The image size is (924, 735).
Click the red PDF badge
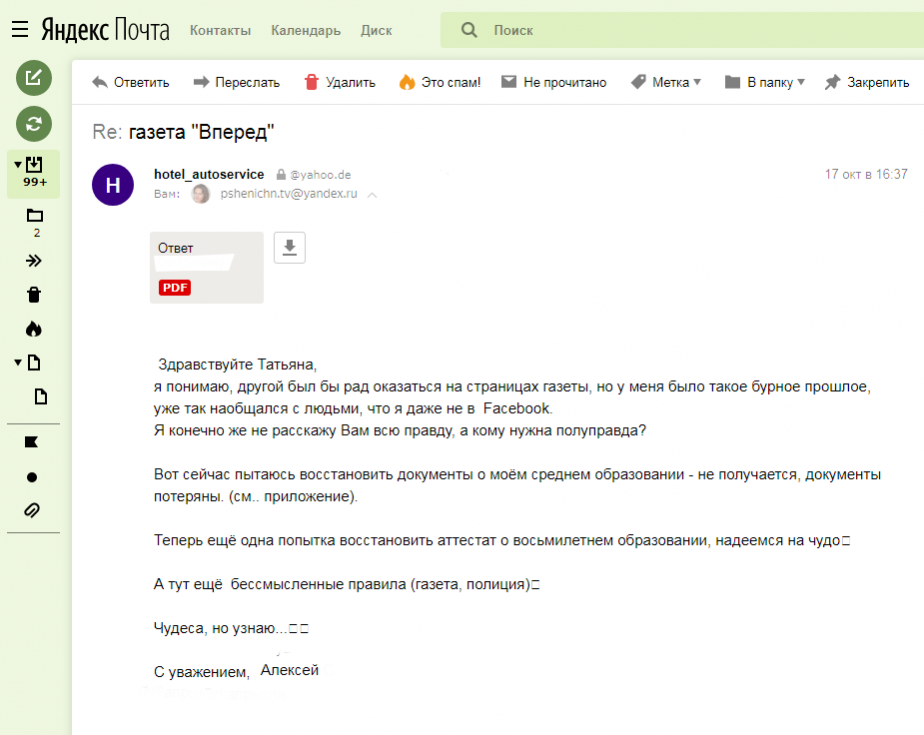174,288
